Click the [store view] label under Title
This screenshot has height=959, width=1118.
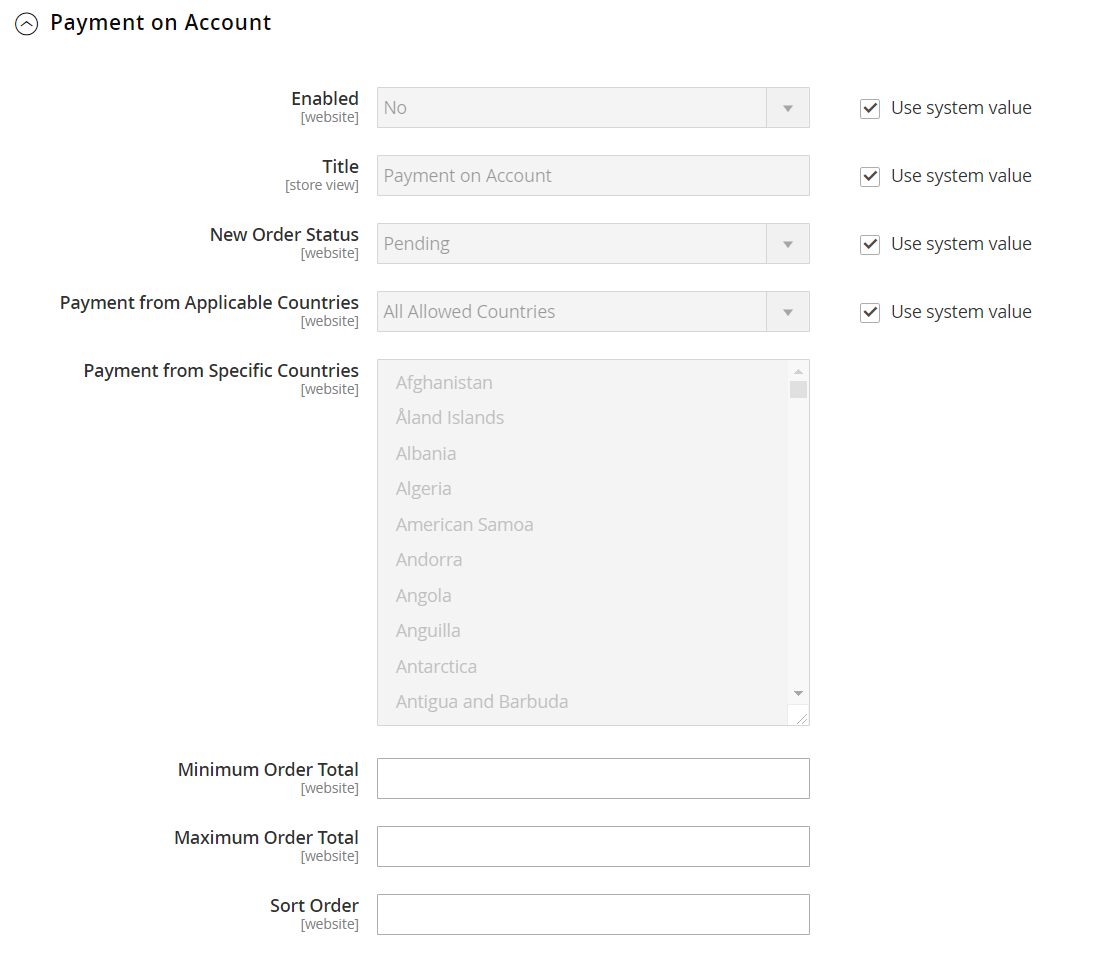(322, 184)
